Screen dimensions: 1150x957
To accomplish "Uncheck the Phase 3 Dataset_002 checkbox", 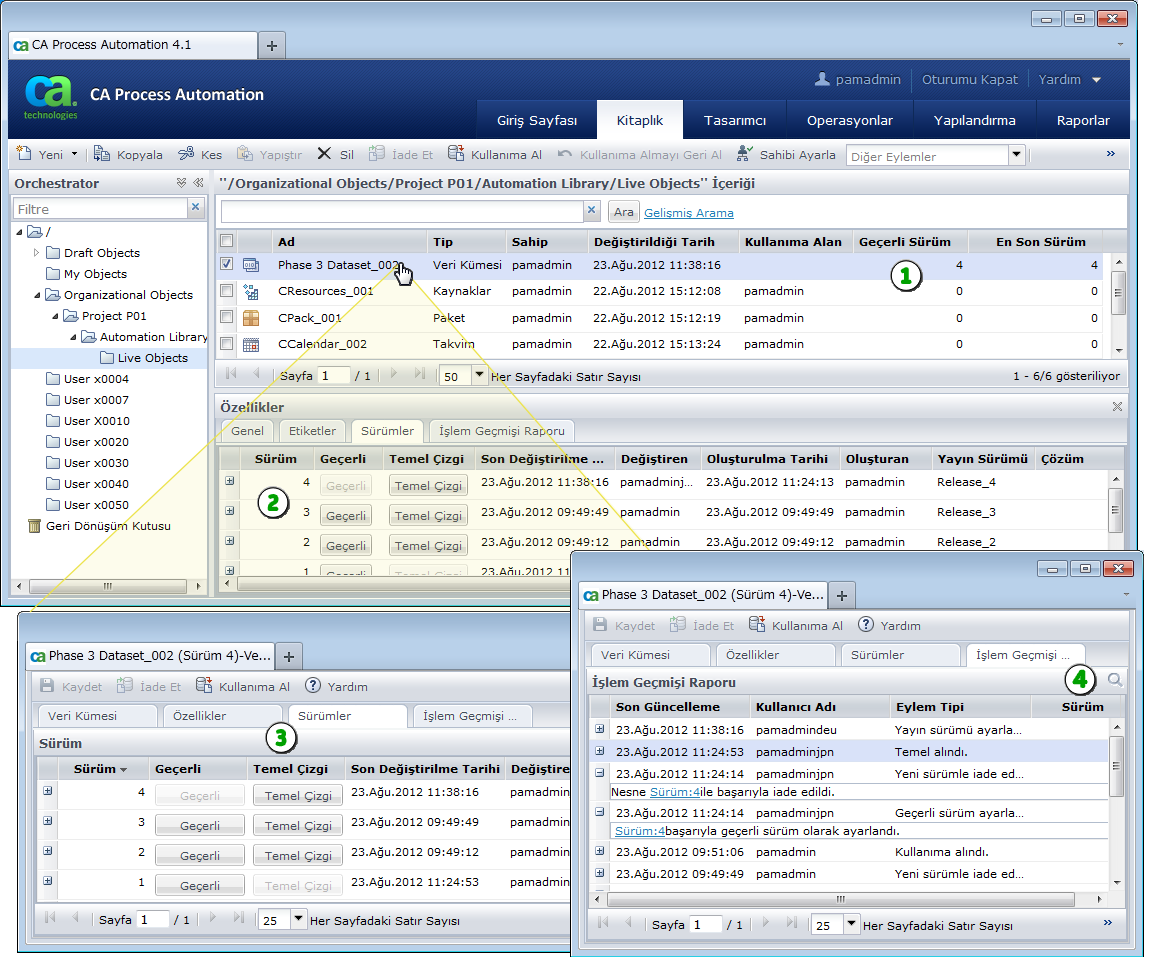I will click(227, 265).
